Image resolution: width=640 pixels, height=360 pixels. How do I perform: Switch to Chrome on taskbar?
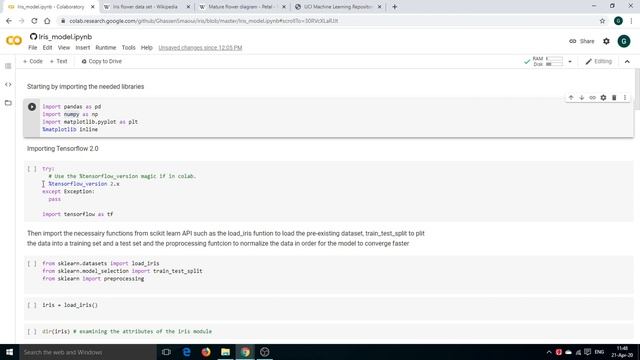pyautogui.click(x=245, y=352)
